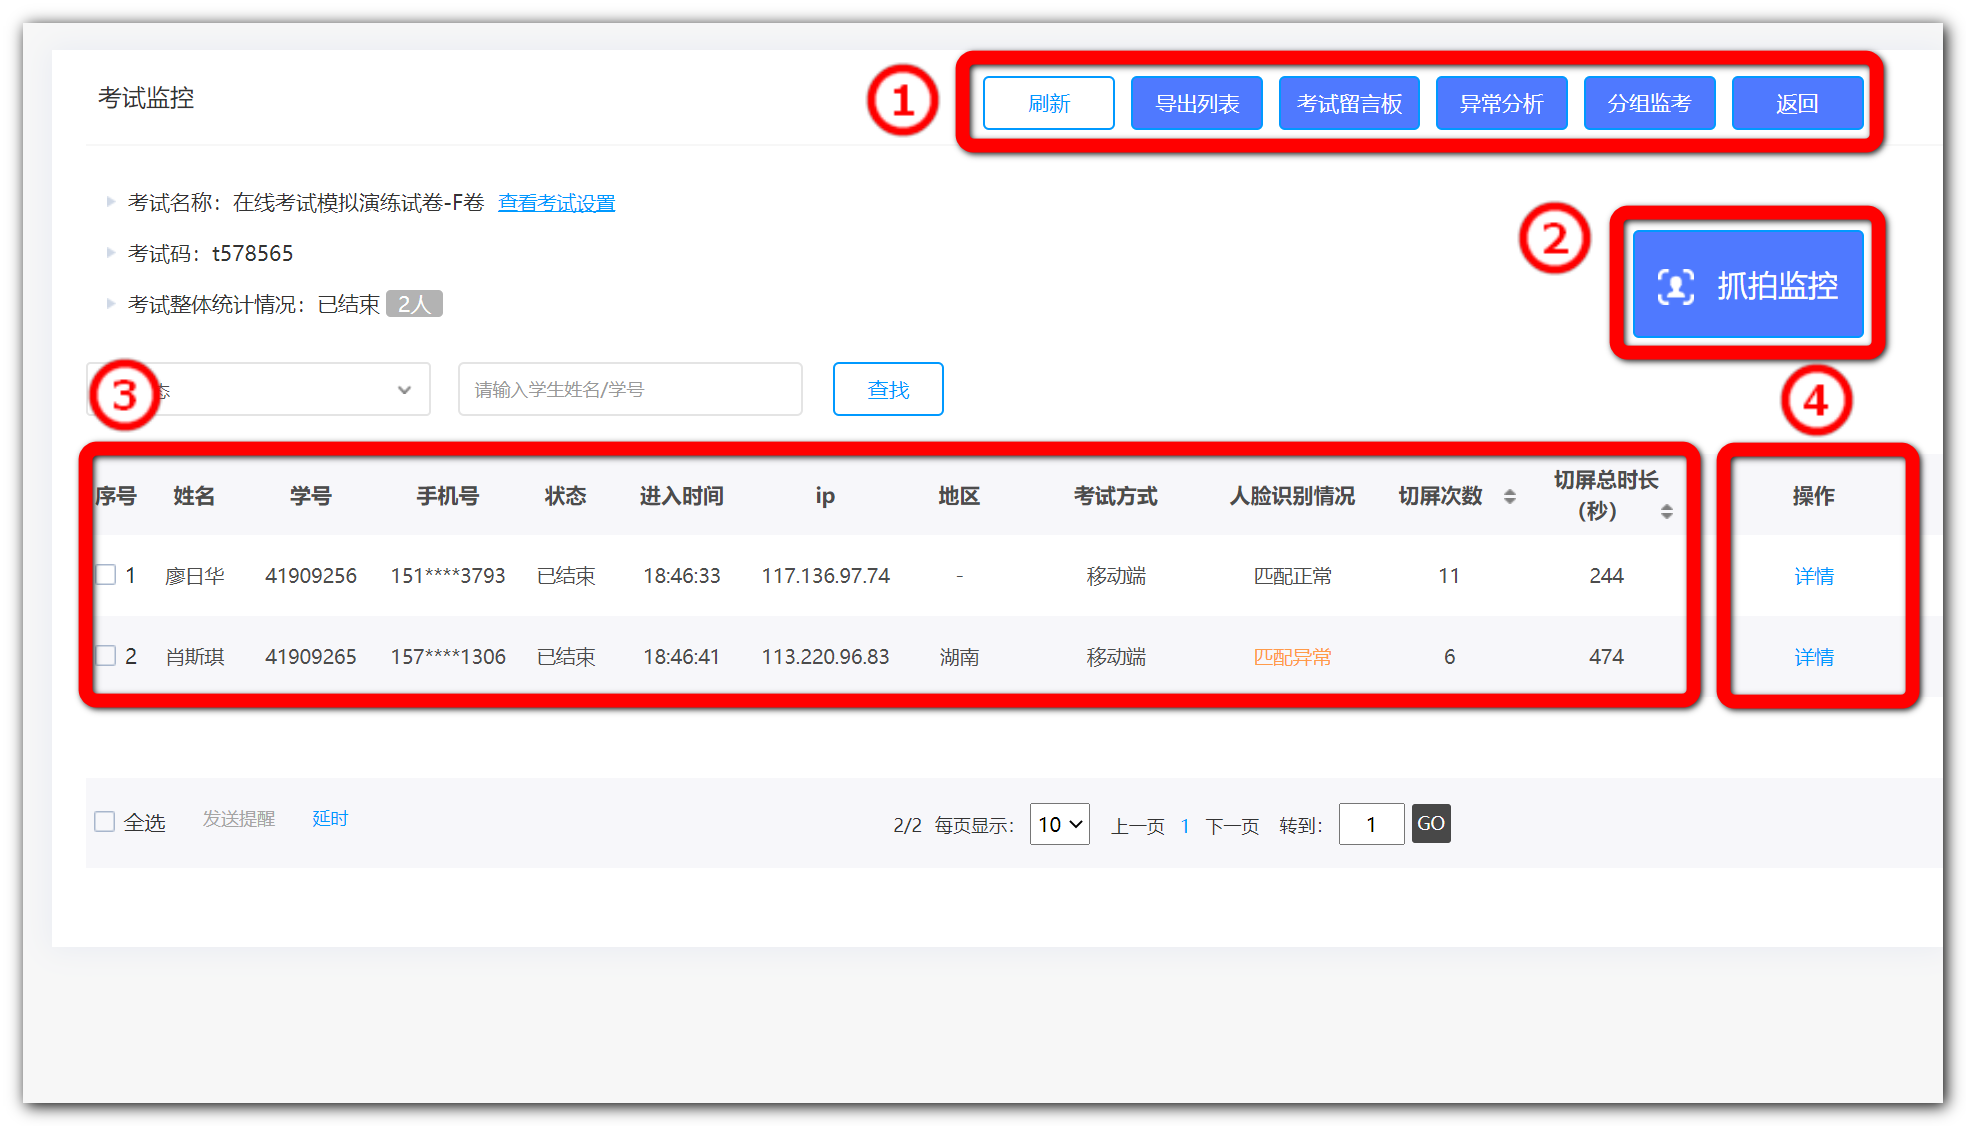Sort by 切屏次数 column arrows
The image size is (1966, 1126).
(1509, 496)
